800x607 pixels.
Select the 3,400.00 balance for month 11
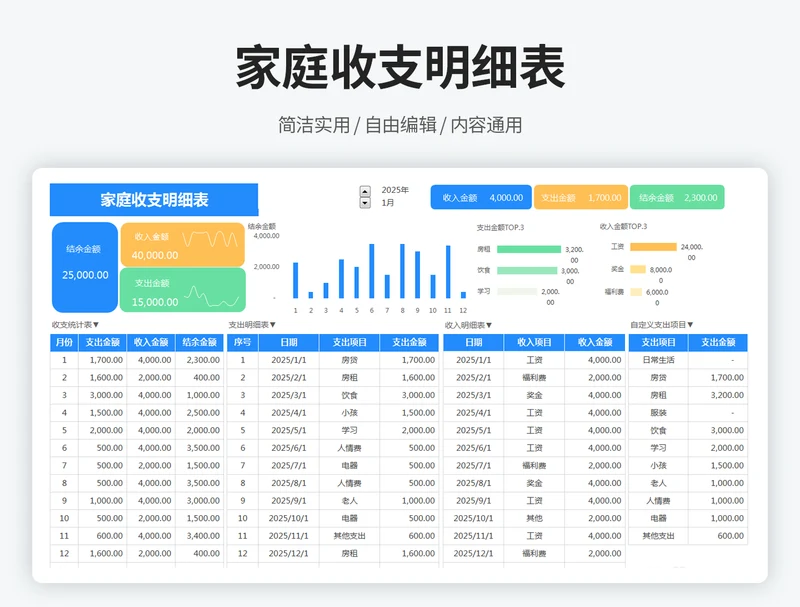coord(199,536)
